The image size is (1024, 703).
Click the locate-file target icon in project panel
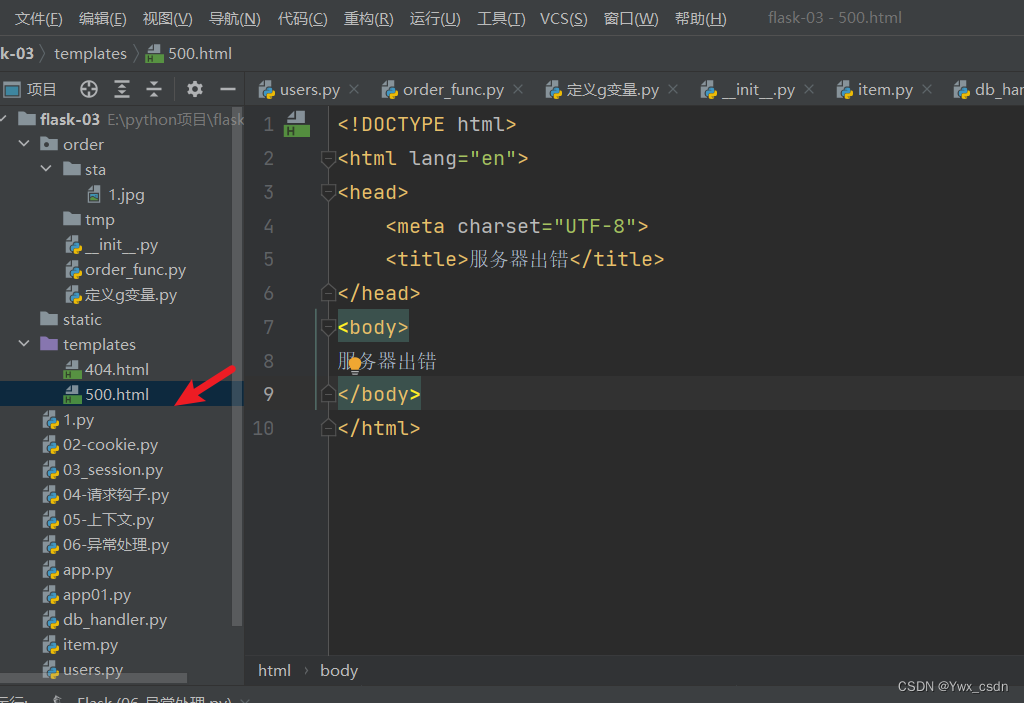pyautogui.click(x=89, y=89)
